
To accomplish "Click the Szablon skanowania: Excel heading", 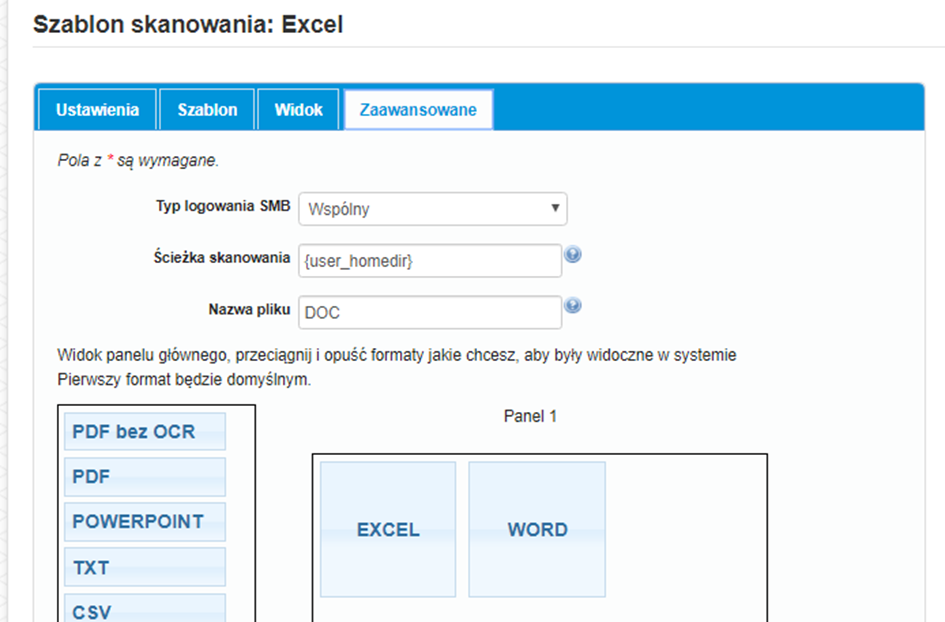I will (x=188, y=25).
